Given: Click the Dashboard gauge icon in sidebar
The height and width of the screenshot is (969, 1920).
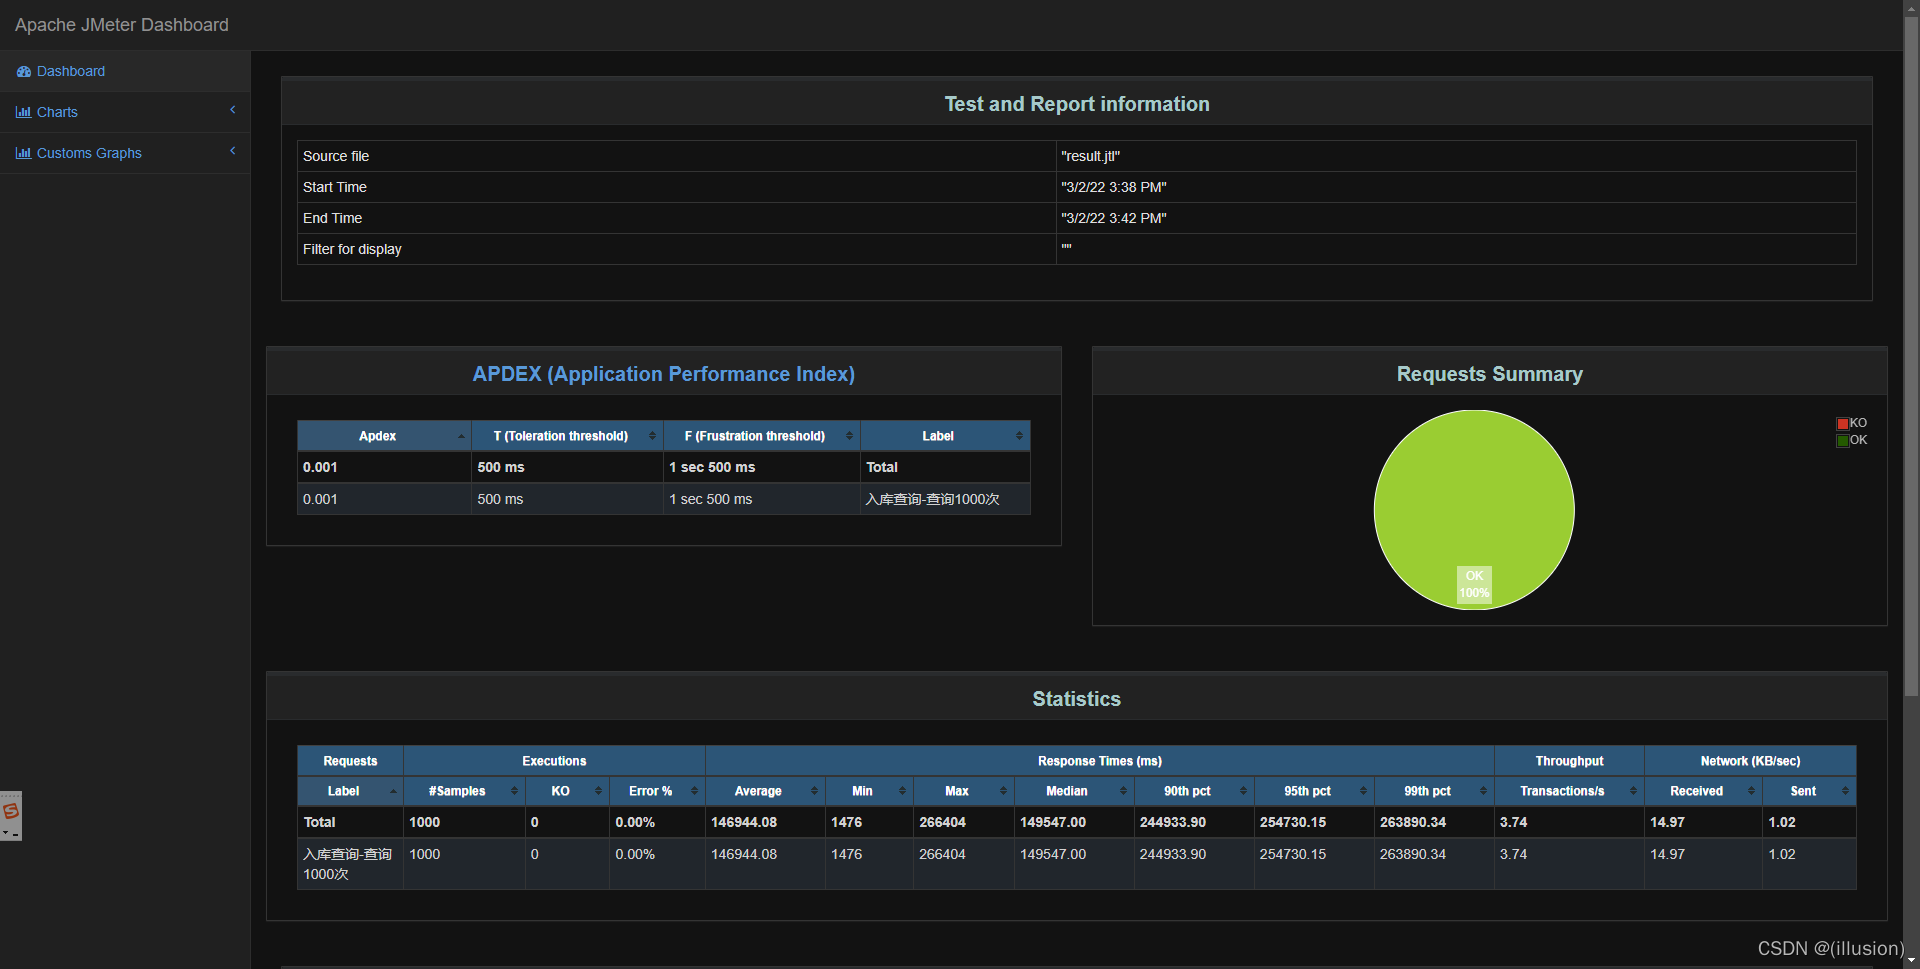Looking at the screenshot, I should click(24, 72).
